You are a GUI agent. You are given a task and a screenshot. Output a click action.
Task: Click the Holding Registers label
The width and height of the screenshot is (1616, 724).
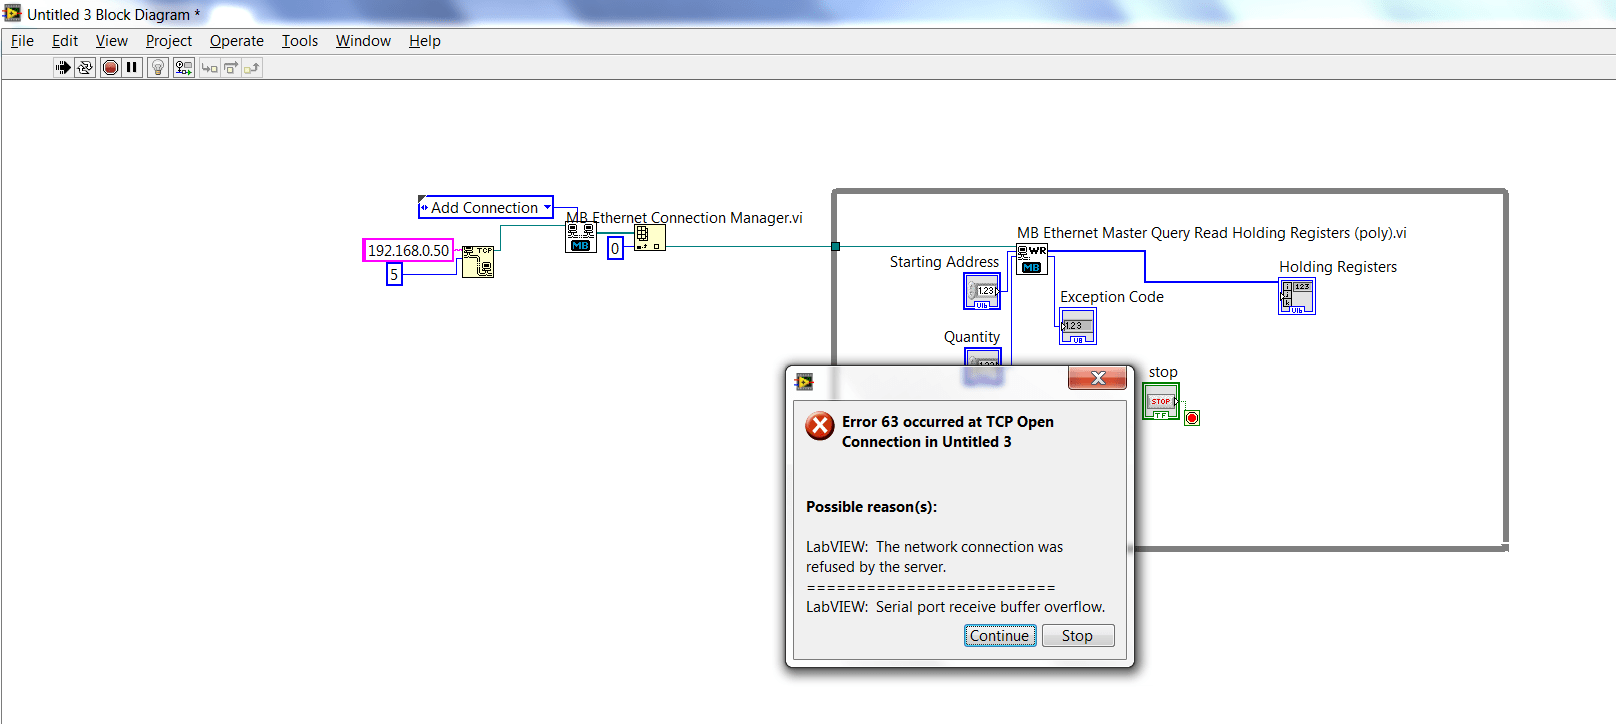click(1338, 267)
